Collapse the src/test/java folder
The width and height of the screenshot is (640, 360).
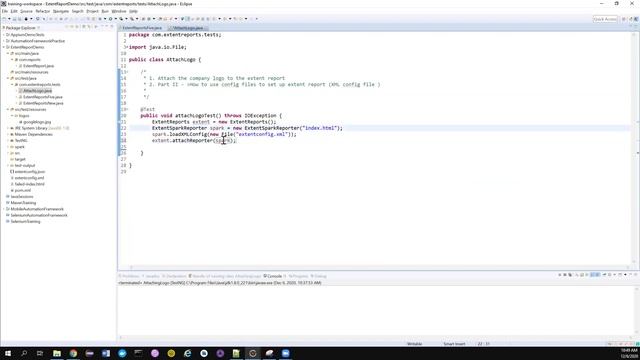pyautogui.click(x=7, y=78)
